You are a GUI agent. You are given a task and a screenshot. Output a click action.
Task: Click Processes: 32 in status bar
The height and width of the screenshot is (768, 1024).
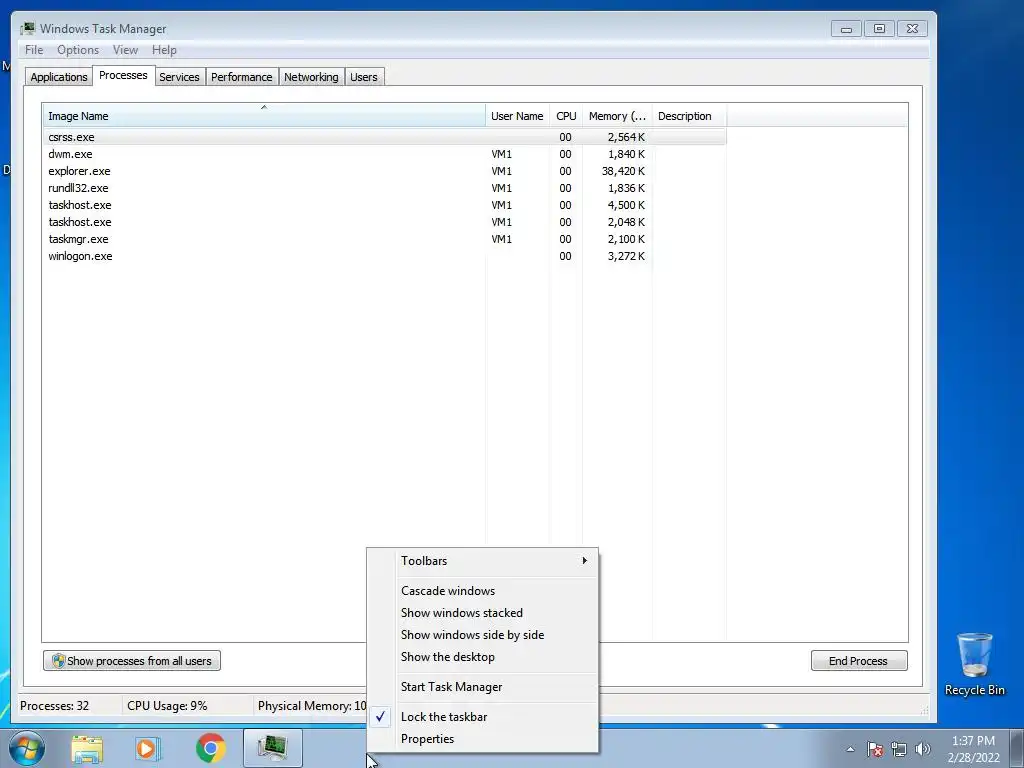click(x=55, y=706)
